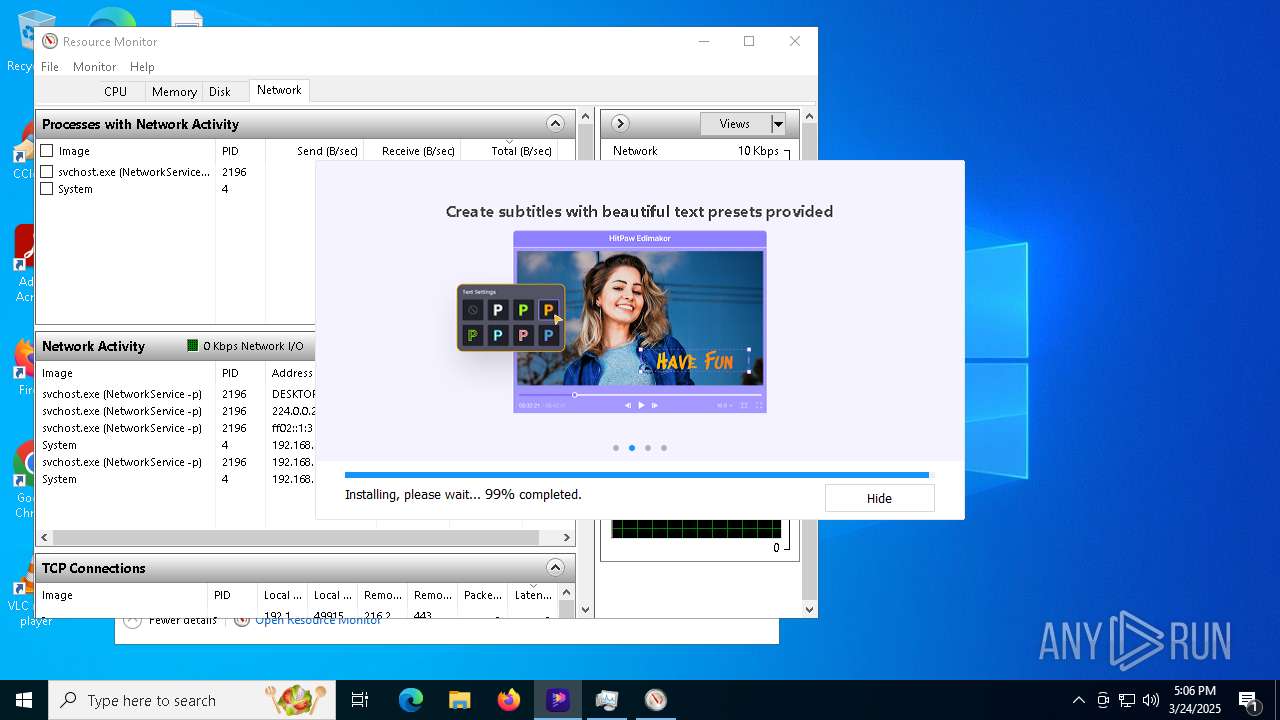Viewport: 1280px width, 720px height.
Task: Select the second carousel dot
Action: (x=632, y=448)
